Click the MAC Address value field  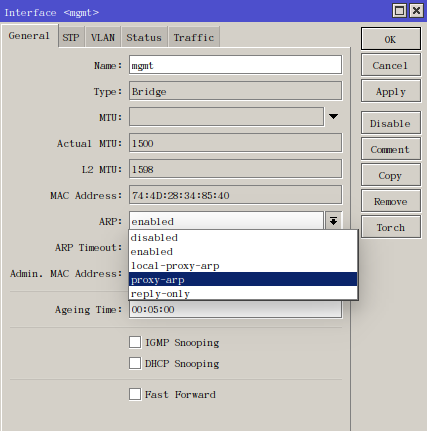(x=235, y=195)
